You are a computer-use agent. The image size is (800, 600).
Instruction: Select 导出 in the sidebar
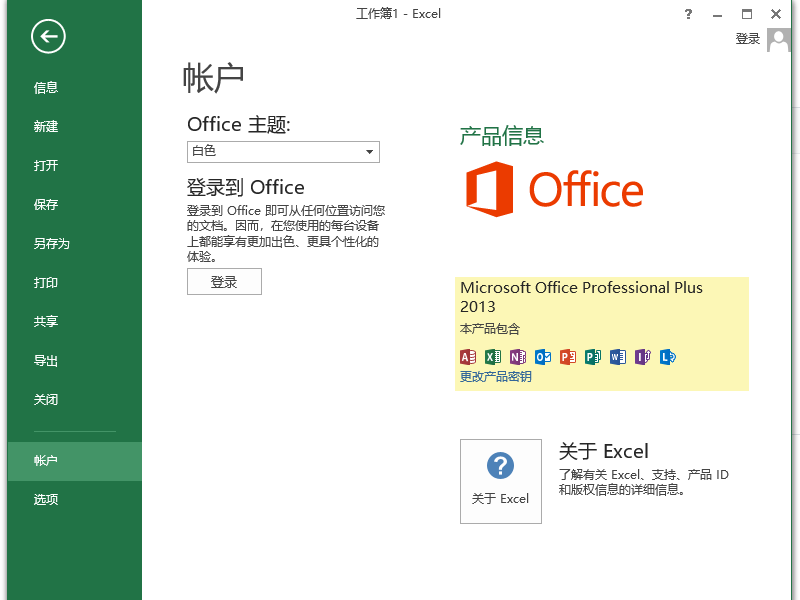coord(74,361)
